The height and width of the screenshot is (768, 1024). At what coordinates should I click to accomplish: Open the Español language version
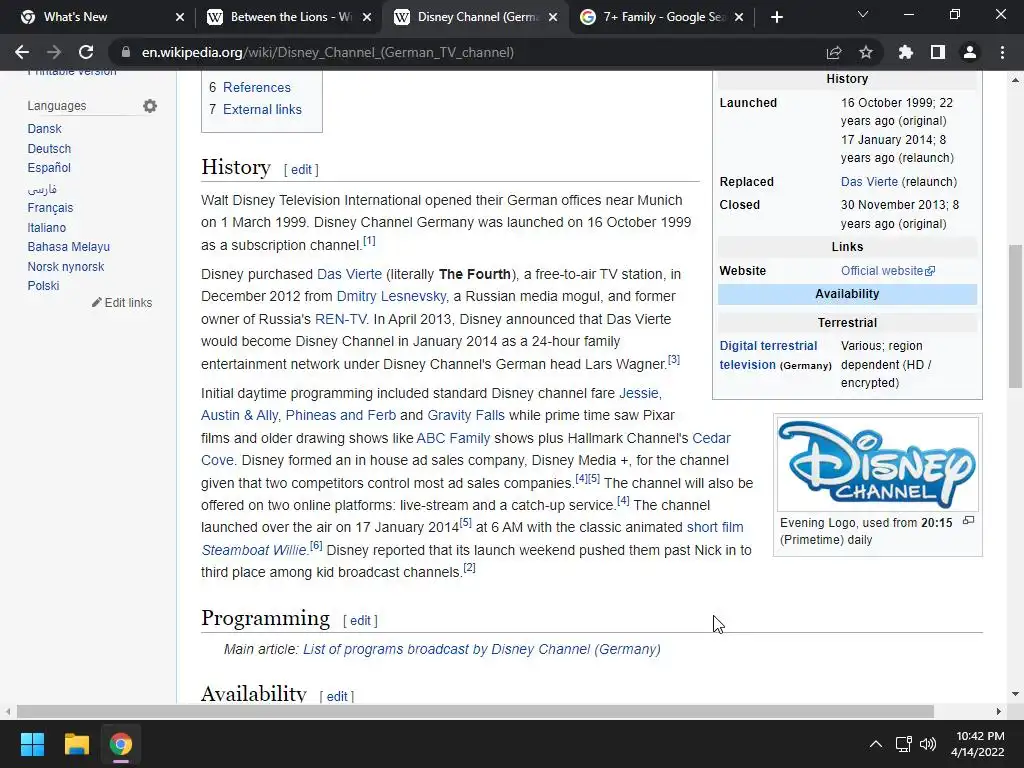click(49, 168)
